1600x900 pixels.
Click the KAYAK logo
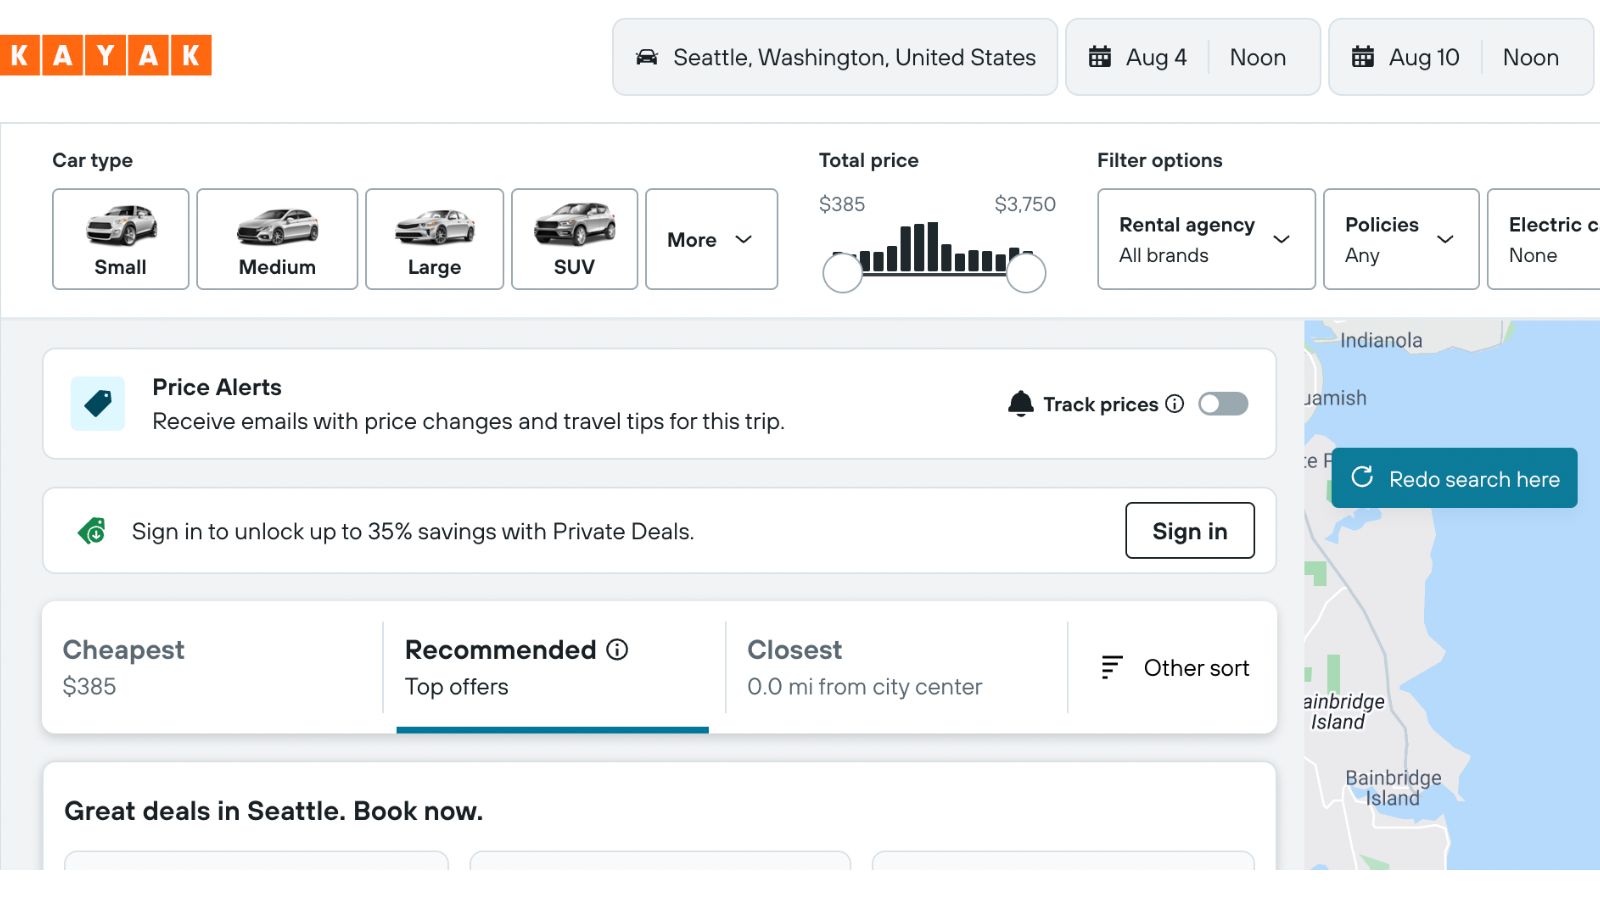pos(105,56)
